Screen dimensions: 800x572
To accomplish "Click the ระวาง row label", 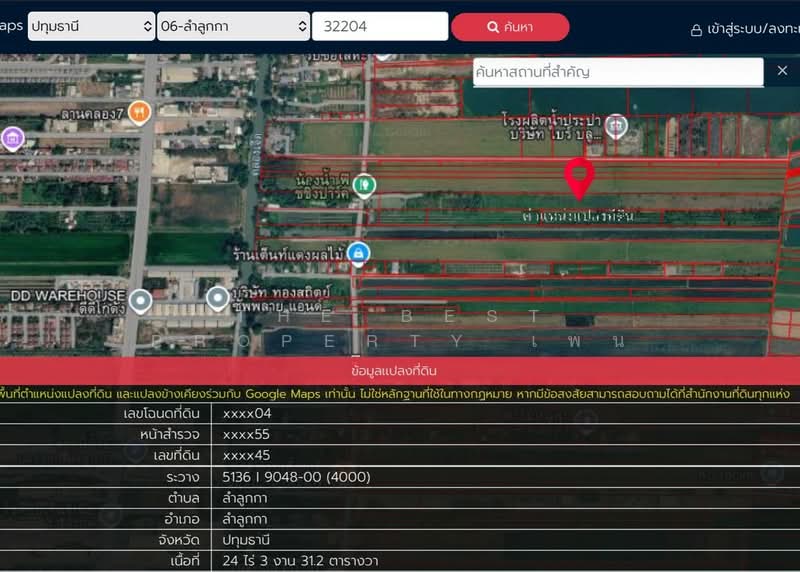I will pos(183,477).
